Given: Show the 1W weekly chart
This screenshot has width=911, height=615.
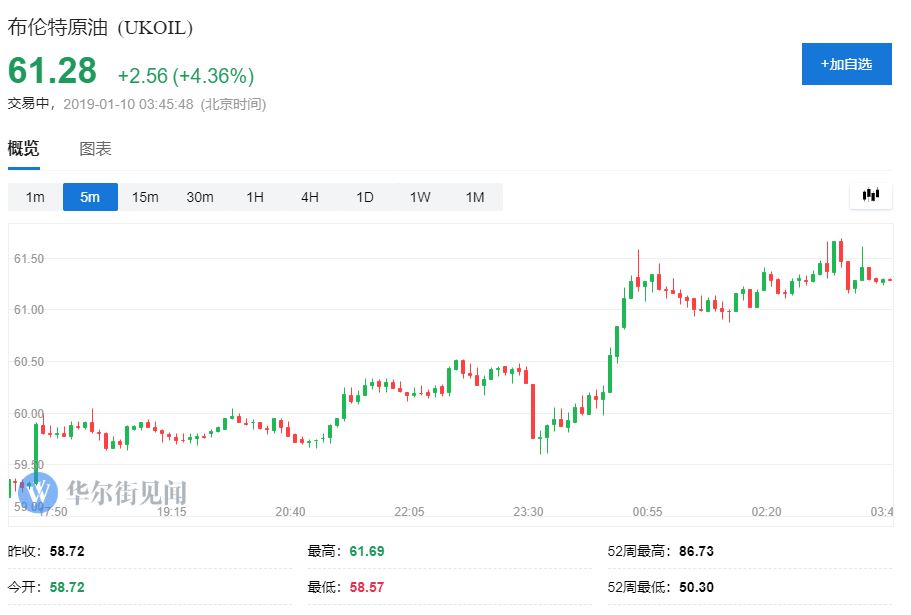Looking at the screenshot, I should [x=420, y=197].
